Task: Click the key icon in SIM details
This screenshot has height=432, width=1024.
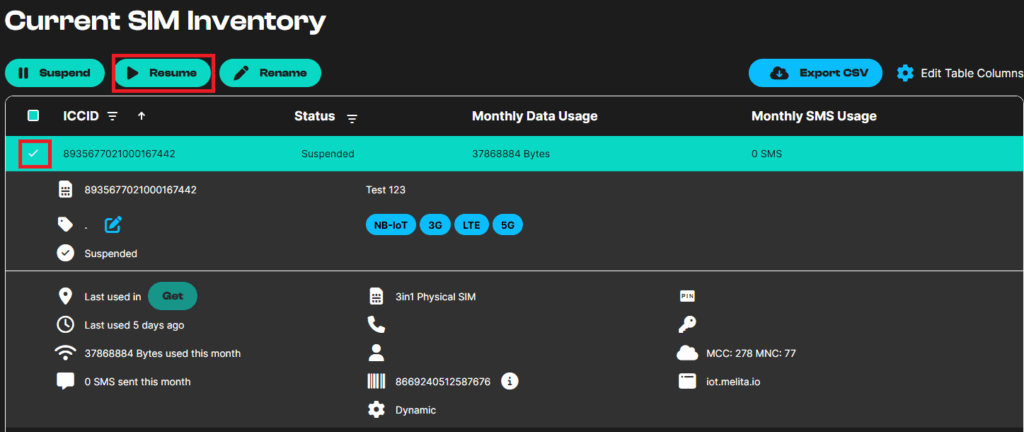Action: pos(687,324)
